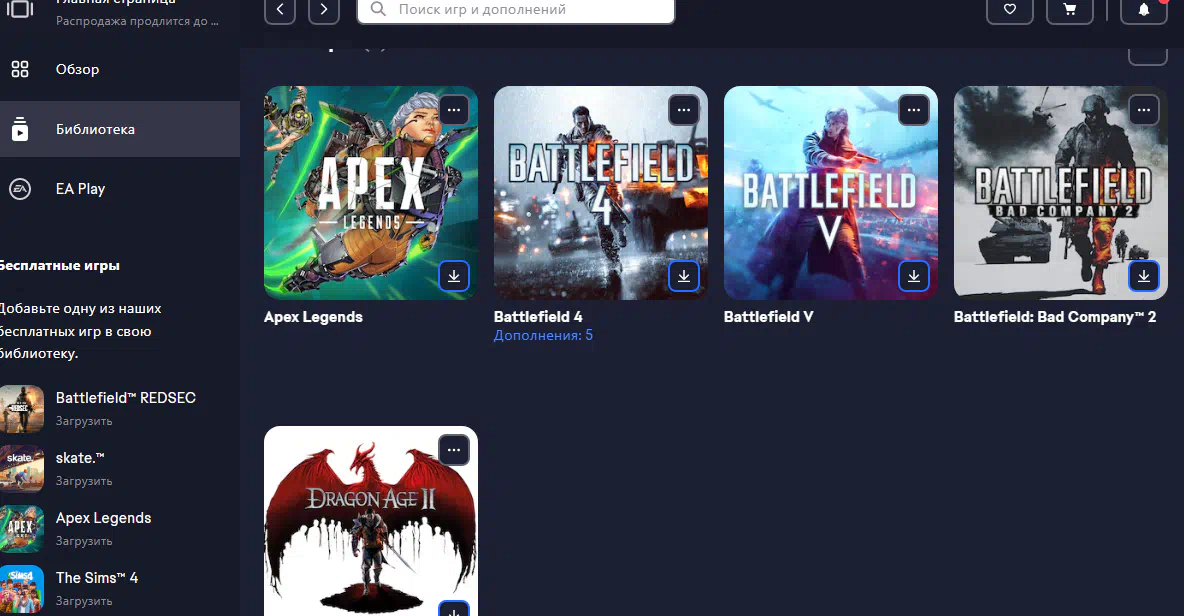Open more options on Battlefield V tile
The image size is (1184, 616).
914,109
